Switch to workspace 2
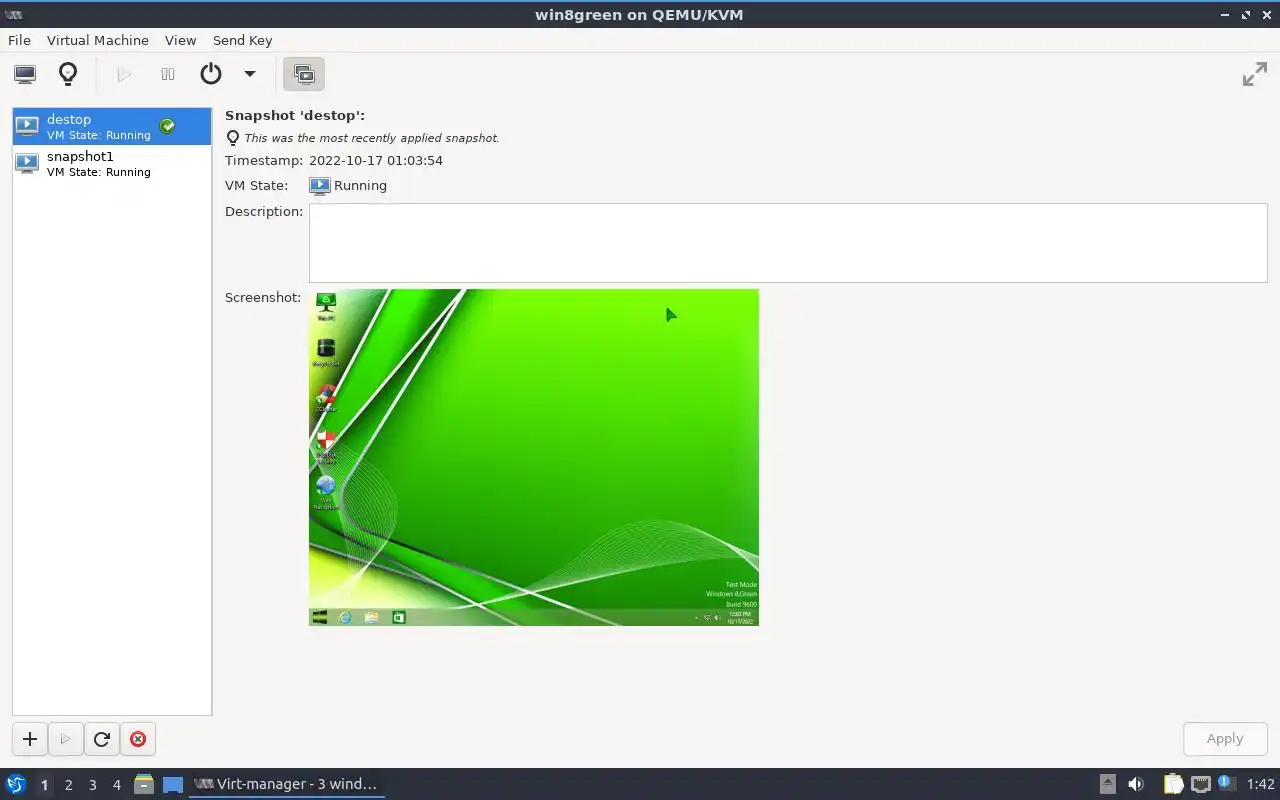Screen dimensions: 1280x800 pos(68,785)
